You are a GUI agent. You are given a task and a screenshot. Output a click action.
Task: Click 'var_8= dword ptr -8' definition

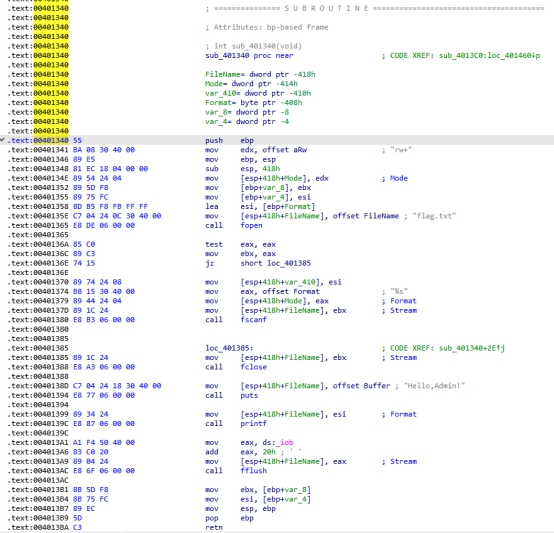click(x=247, y=112)
